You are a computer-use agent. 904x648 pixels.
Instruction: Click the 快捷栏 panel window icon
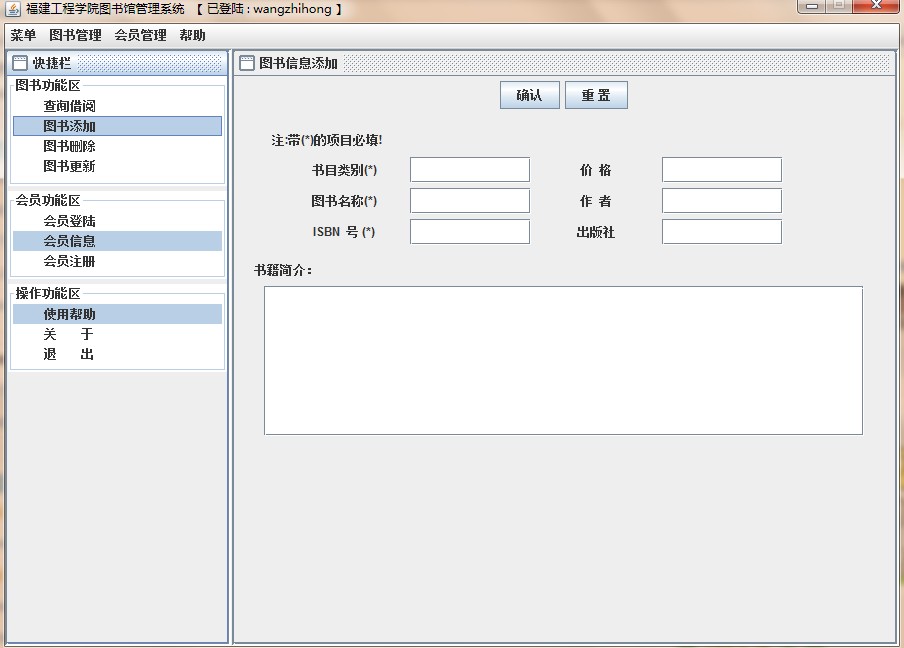click(x=20, y=63)
